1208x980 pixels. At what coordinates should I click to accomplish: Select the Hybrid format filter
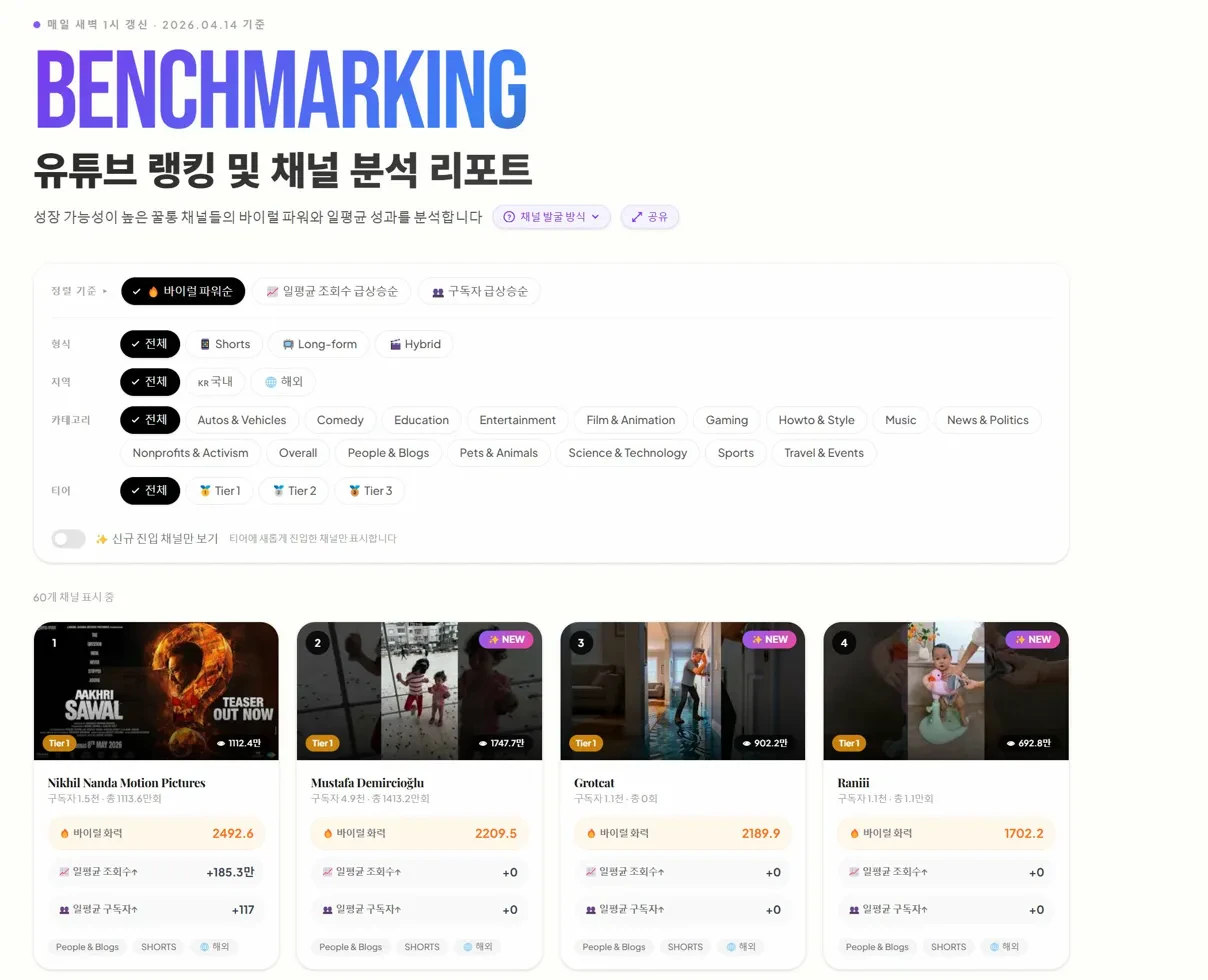click(x=414, y=343)
